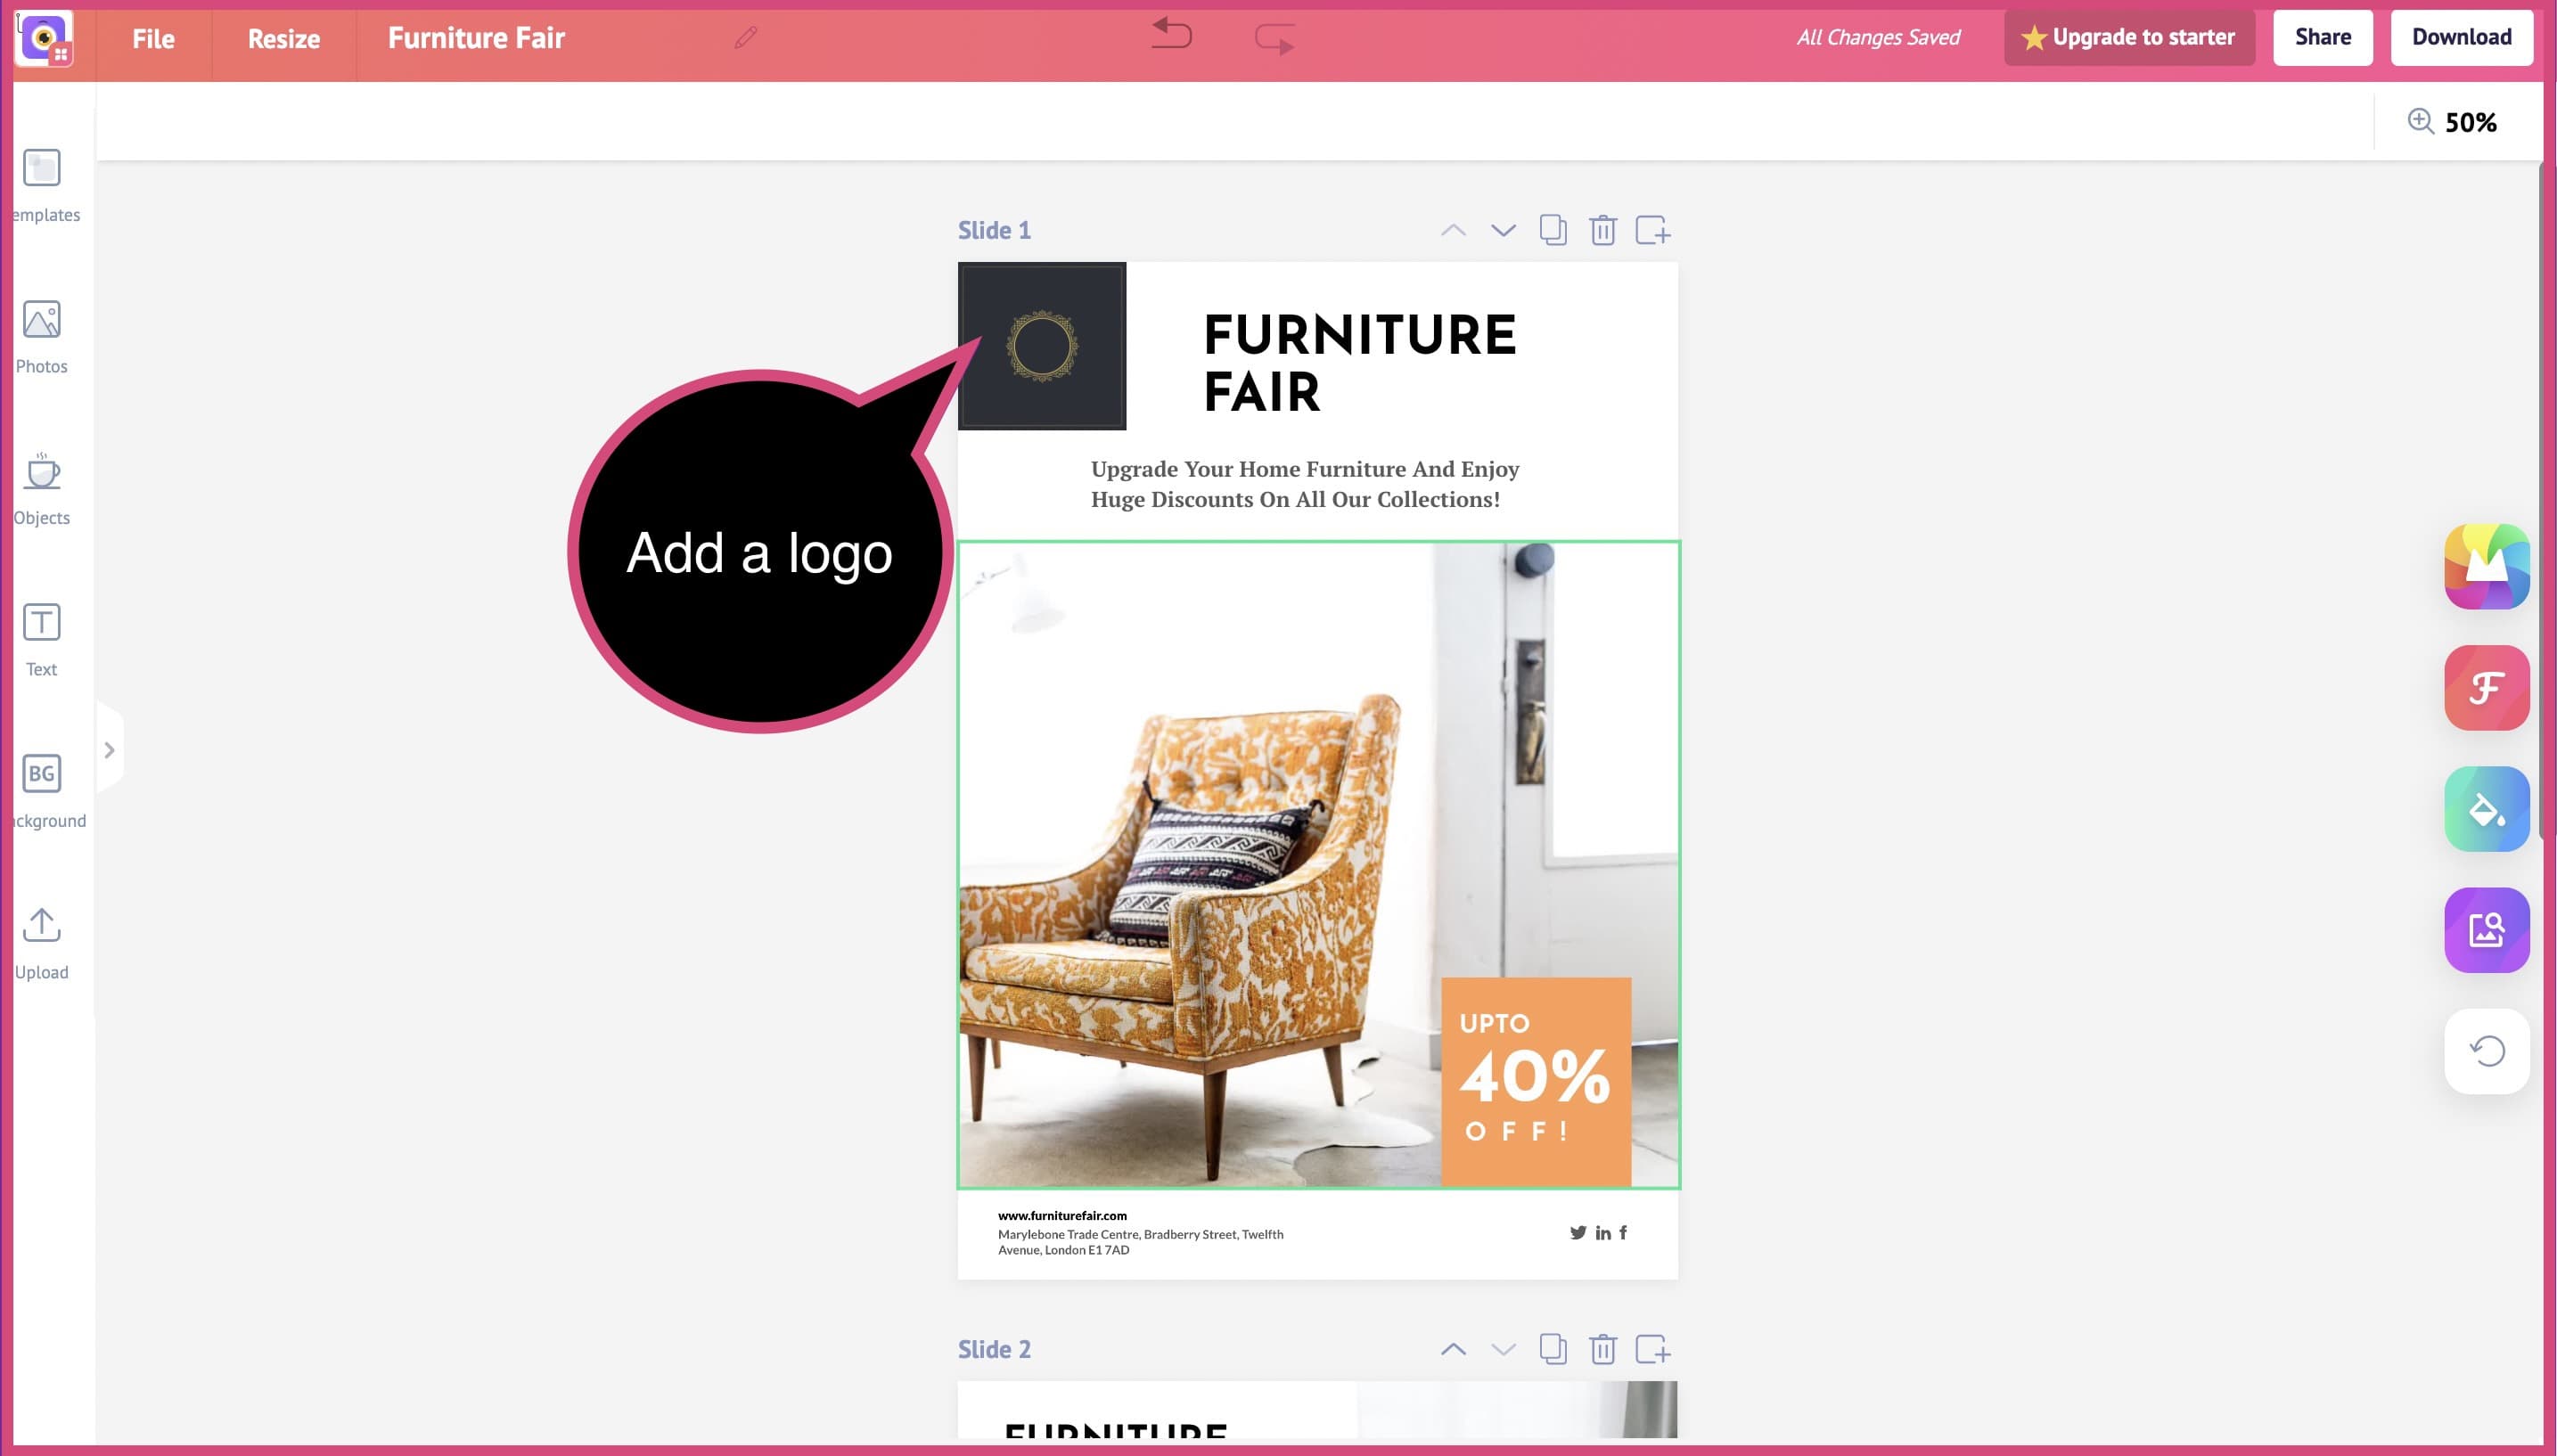
Task: Click the Upgrade to starter toggle
Action: tap(2130, 37)
